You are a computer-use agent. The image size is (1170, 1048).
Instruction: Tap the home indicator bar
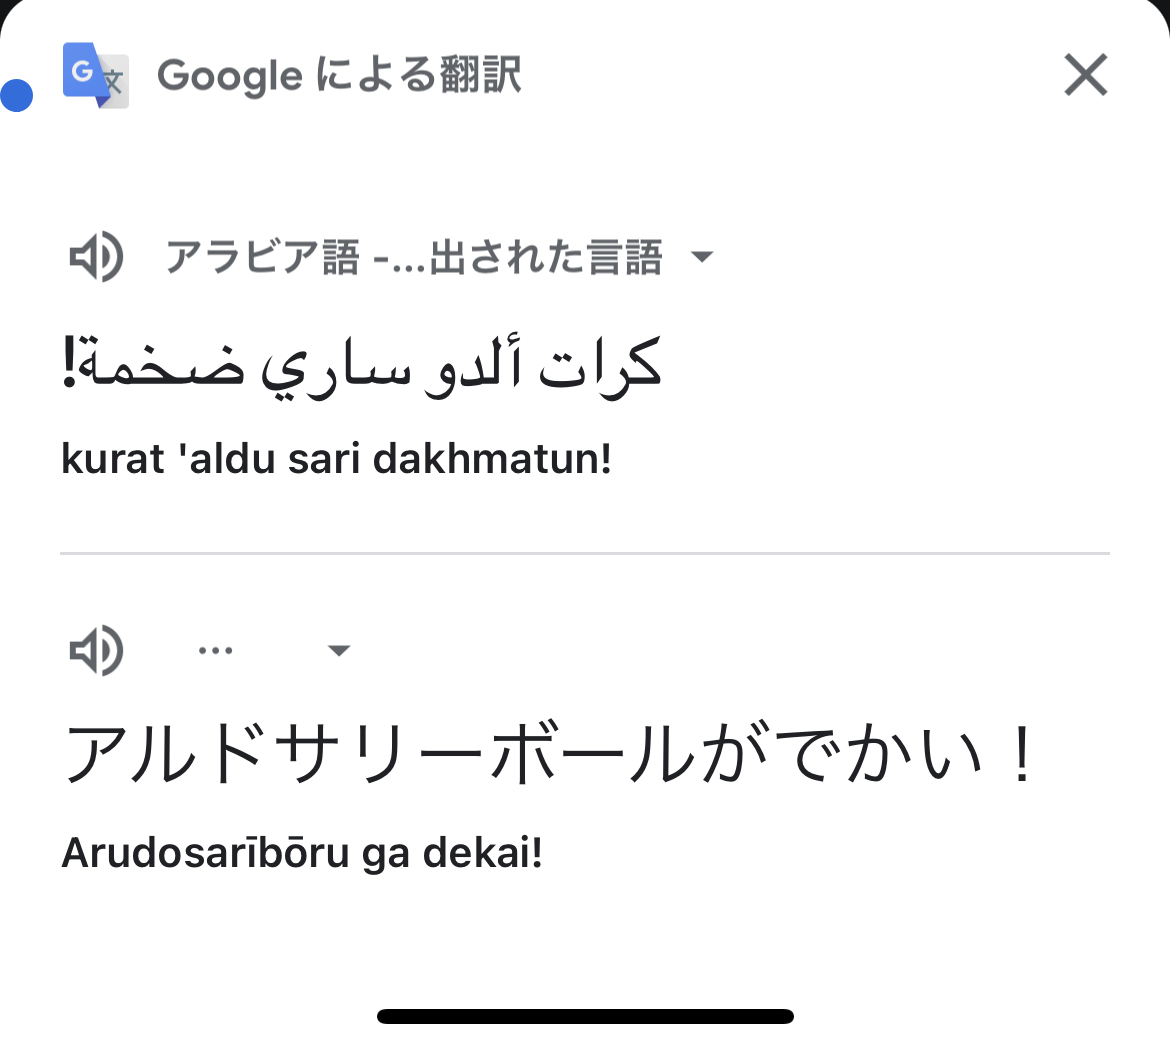coord(586,1016)
